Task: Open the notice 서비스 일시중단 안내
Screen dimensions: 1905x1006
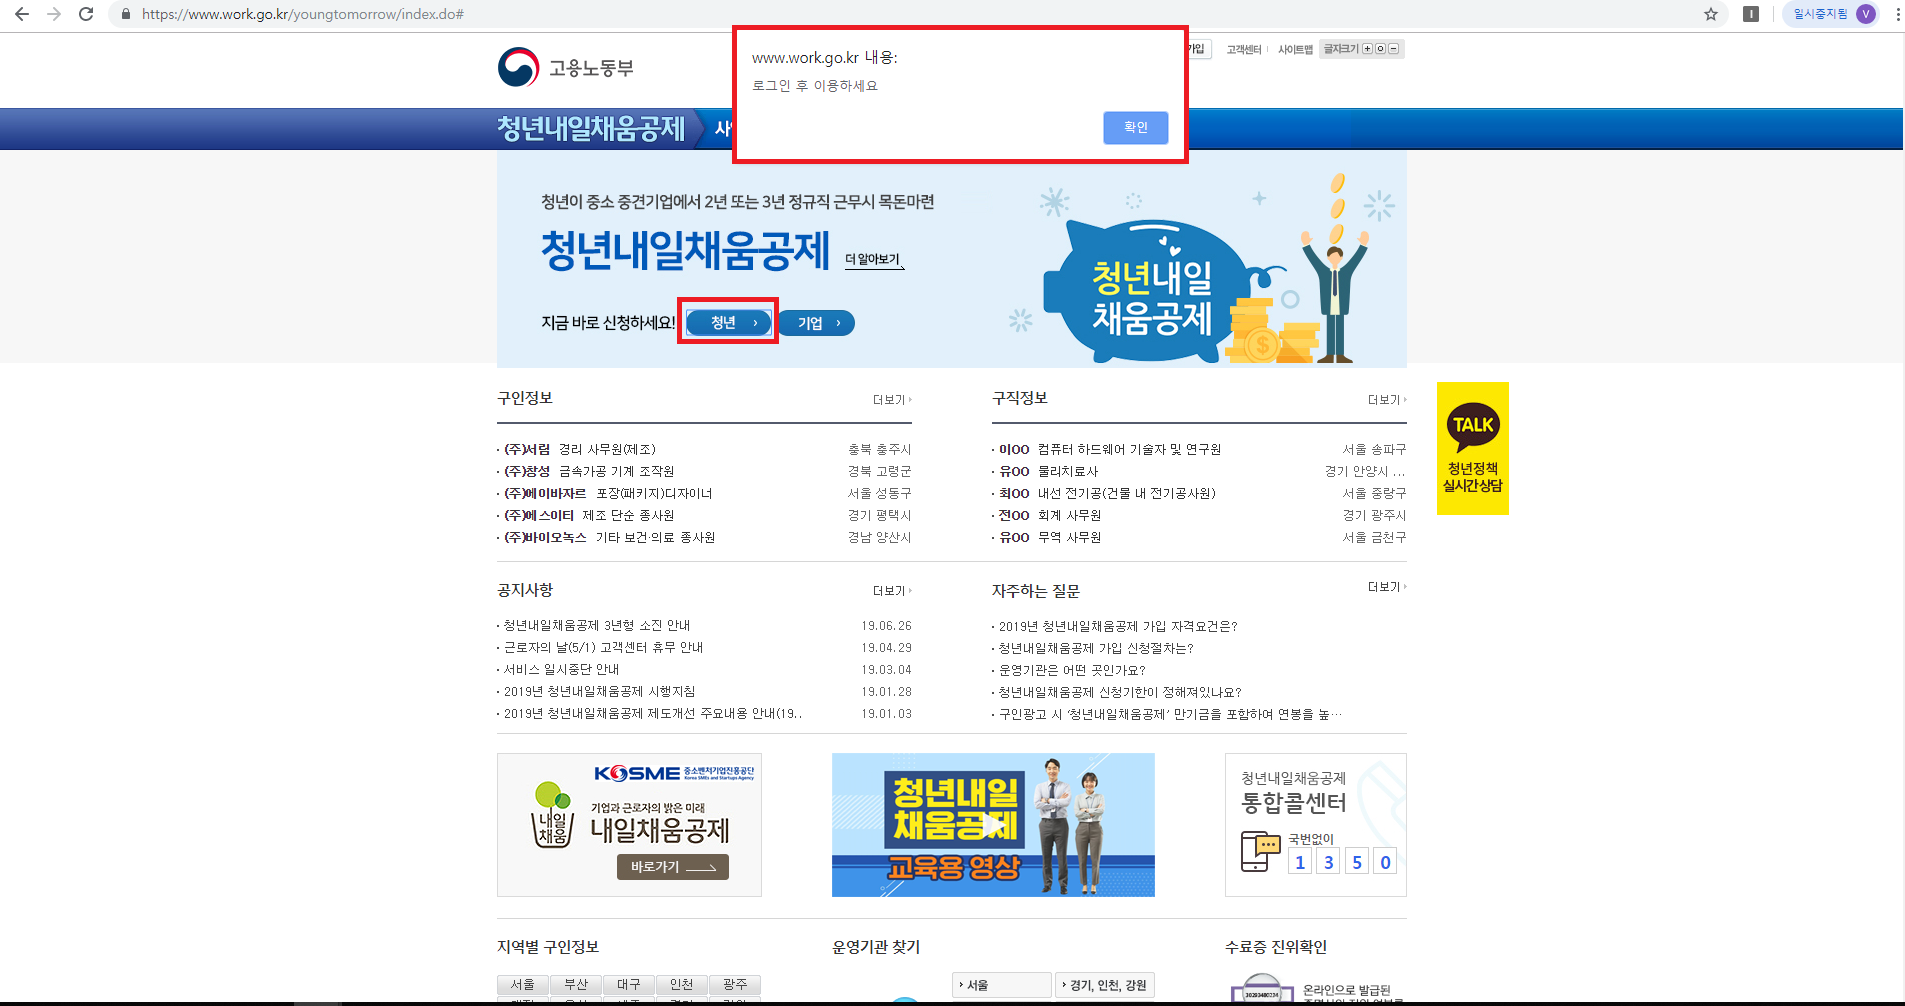Action: [561, 669]
